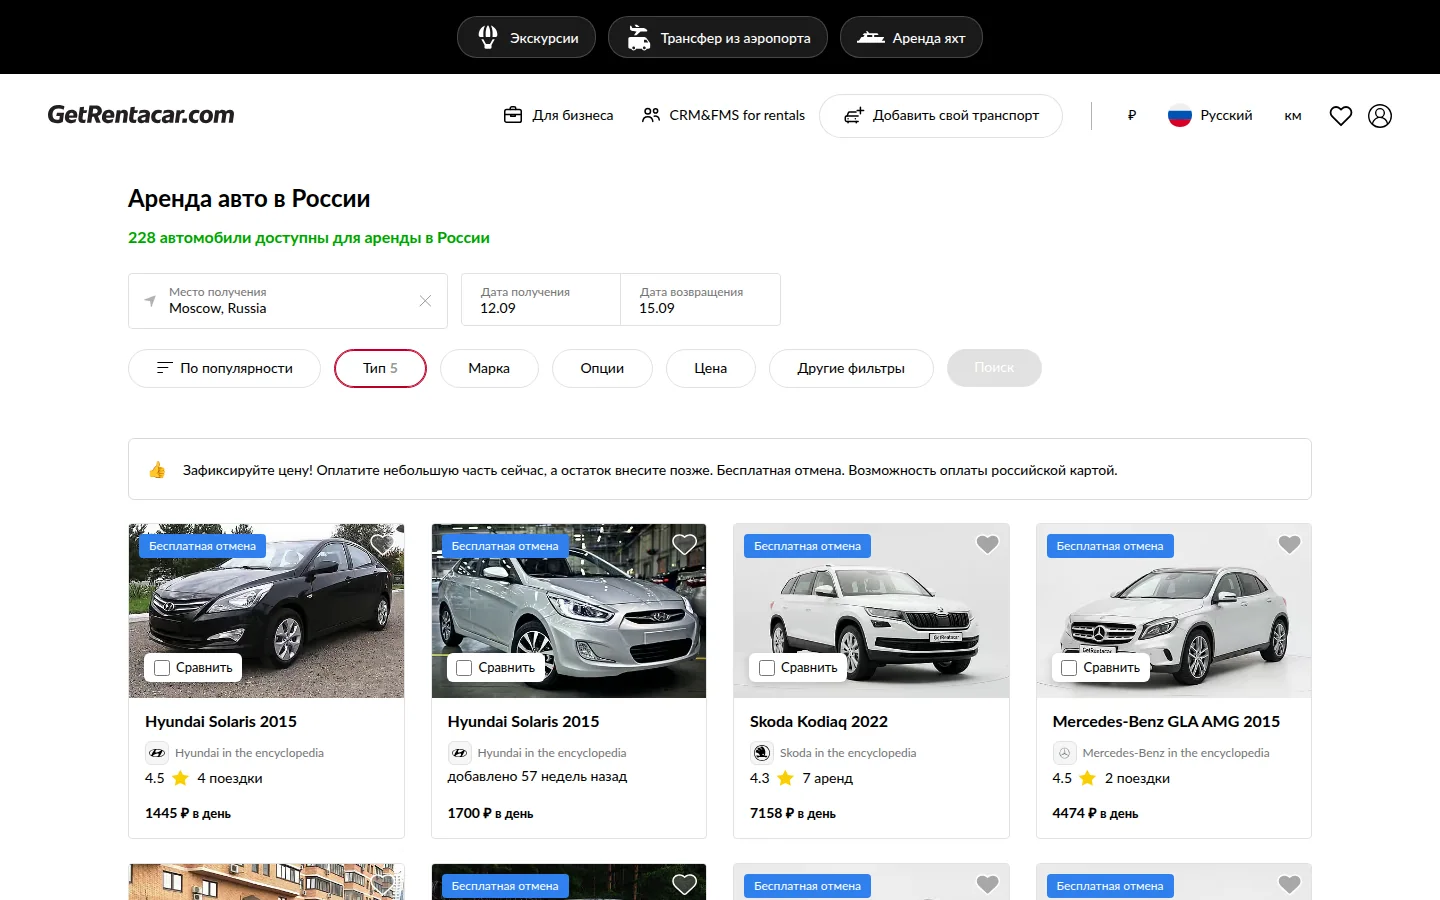Open Hyundai in the encyclopedia, 1445 ₽ card
1440x900 pixels.
click(249, 753)
